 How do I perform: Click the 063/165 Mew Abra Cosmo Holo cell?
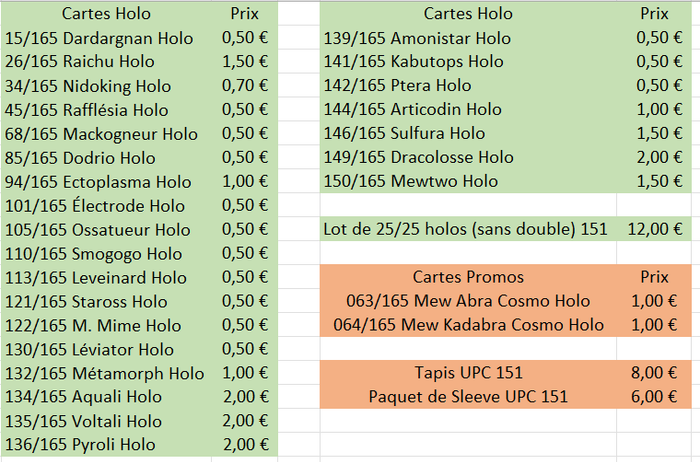468,301
